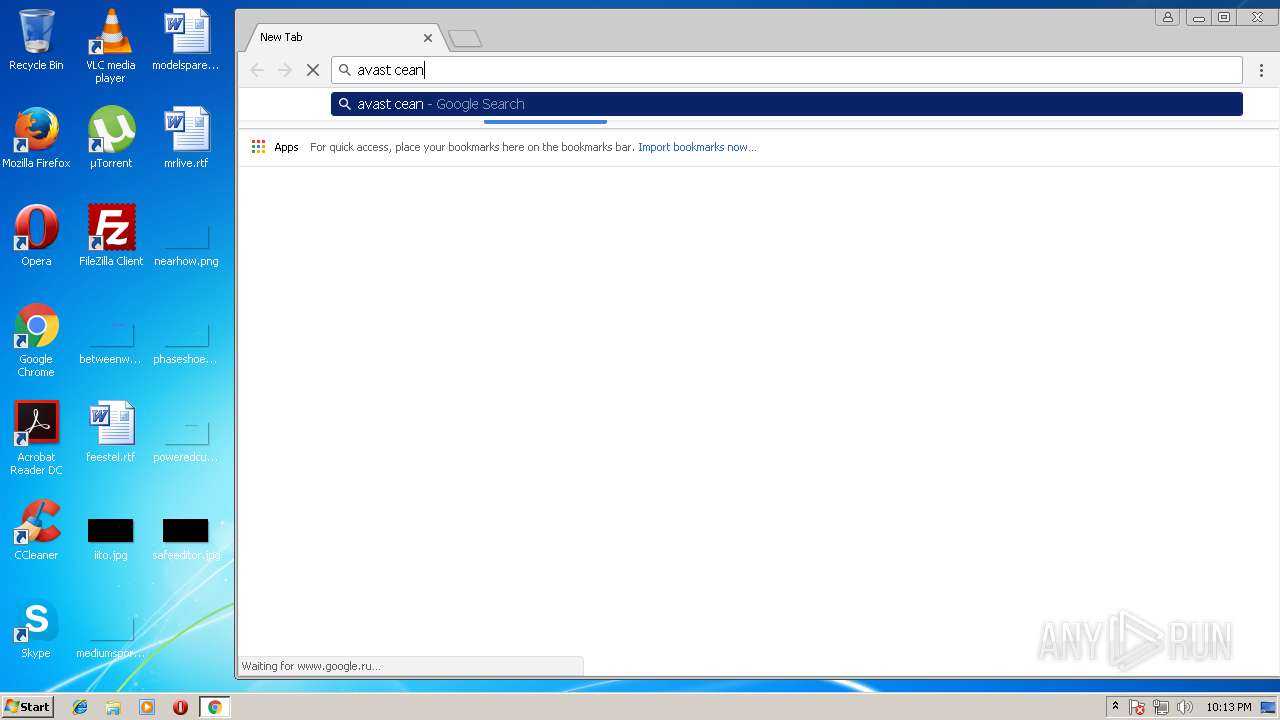The image size is (1280, 720).
Task: Open the modelspare Word document icon
Action: 186,40
